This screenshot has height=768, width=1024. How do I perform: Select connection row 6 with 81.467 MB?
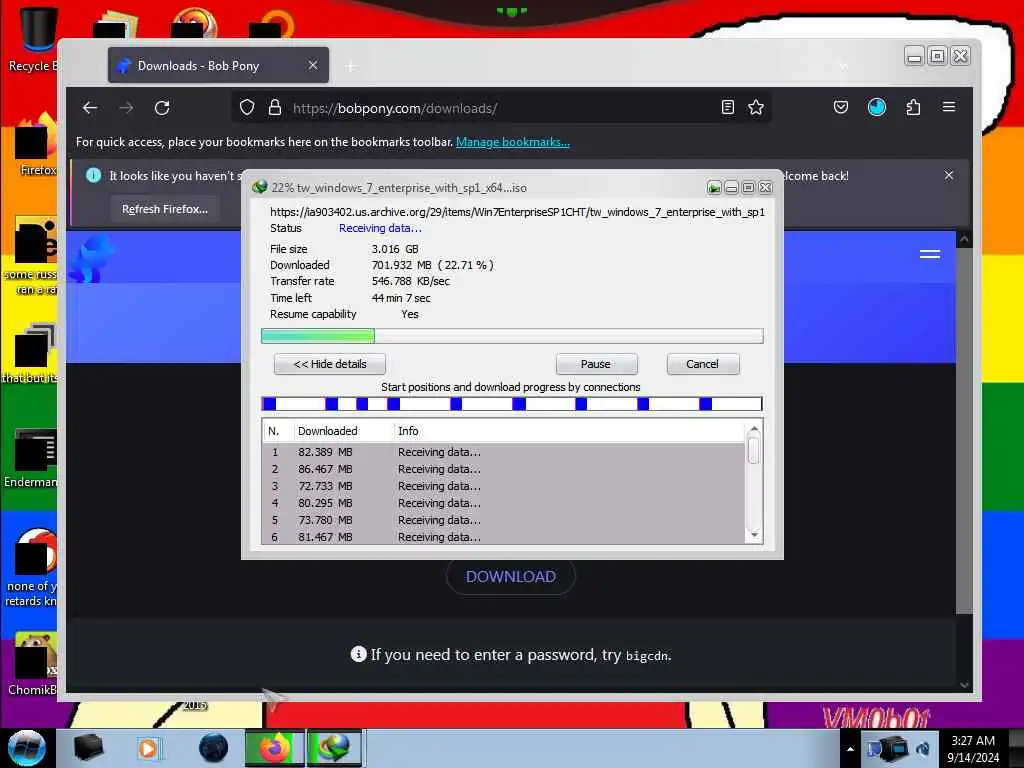tap(504, 537)
